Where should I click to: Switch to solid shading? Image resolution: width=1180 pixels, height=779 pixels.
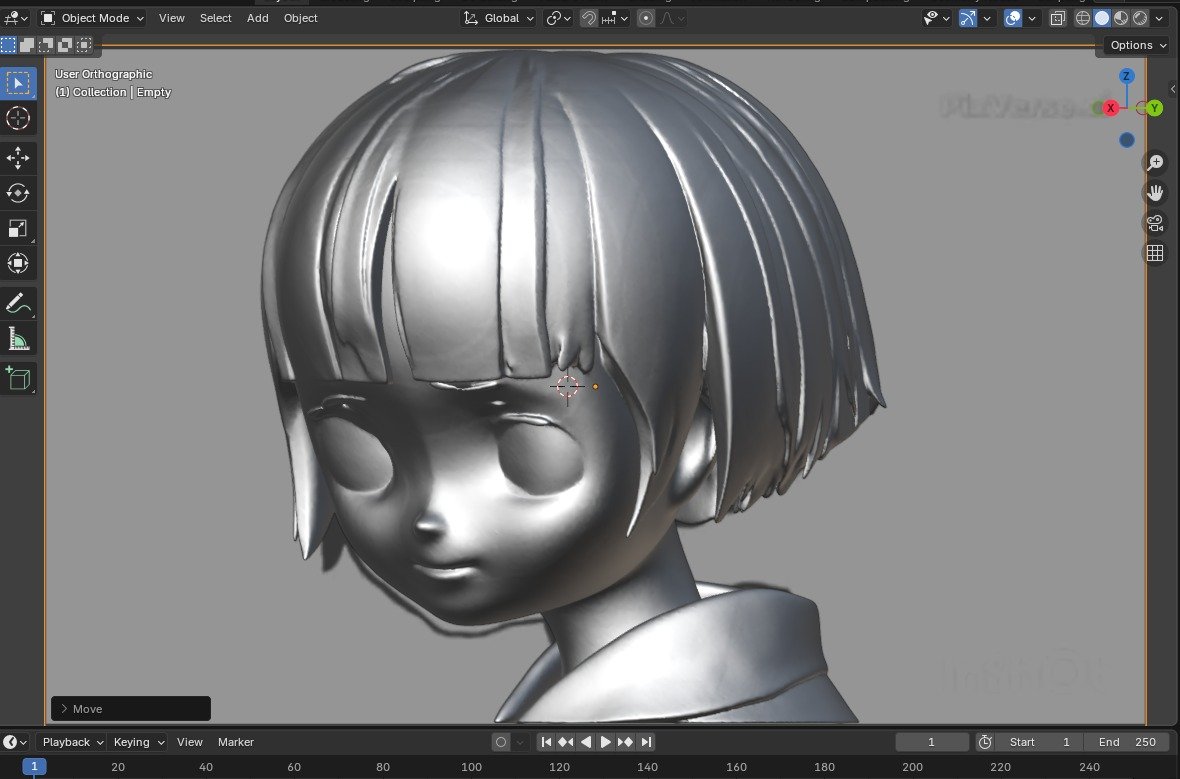pyautogui.click(x=1102, y=18)
